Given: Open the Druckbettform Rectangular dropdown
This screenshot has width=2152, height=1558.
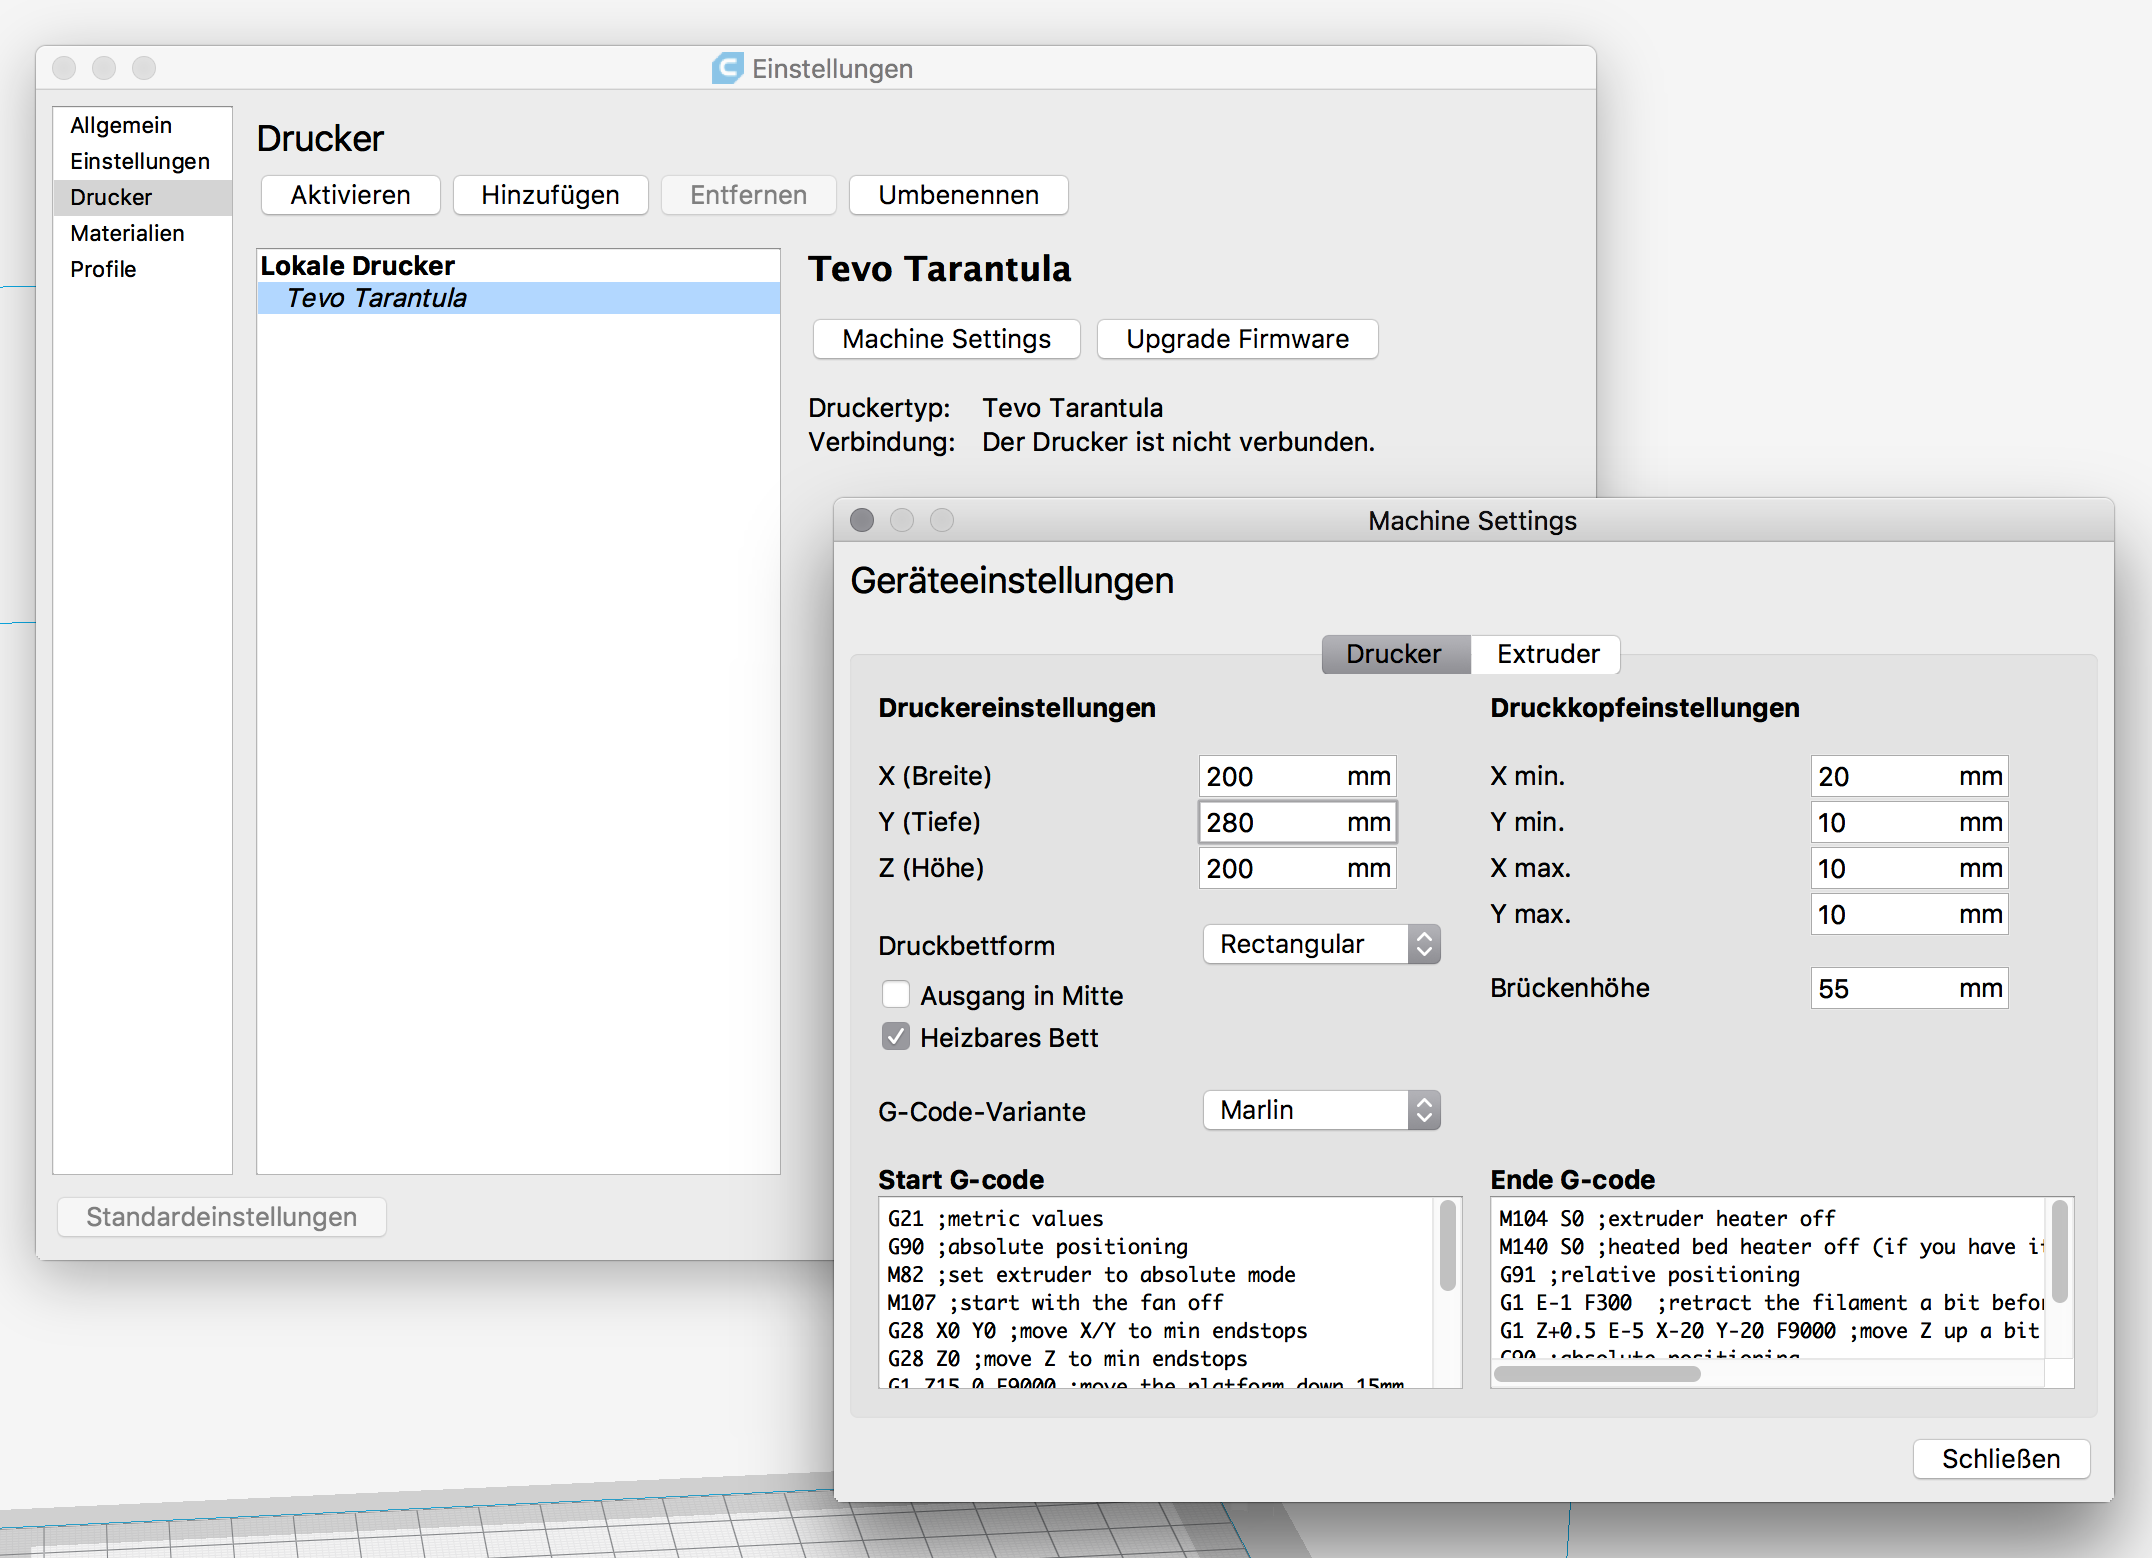Looking at the screenshot, I should 1322,944.
